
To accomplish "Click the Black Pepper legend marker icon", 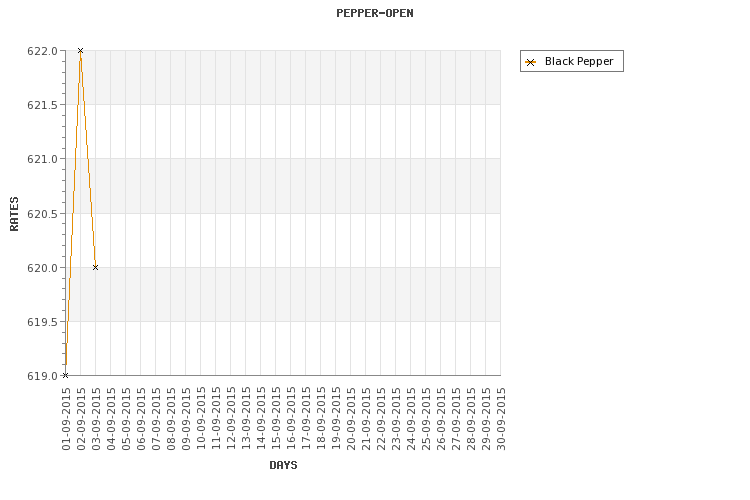I will (530, 62).
